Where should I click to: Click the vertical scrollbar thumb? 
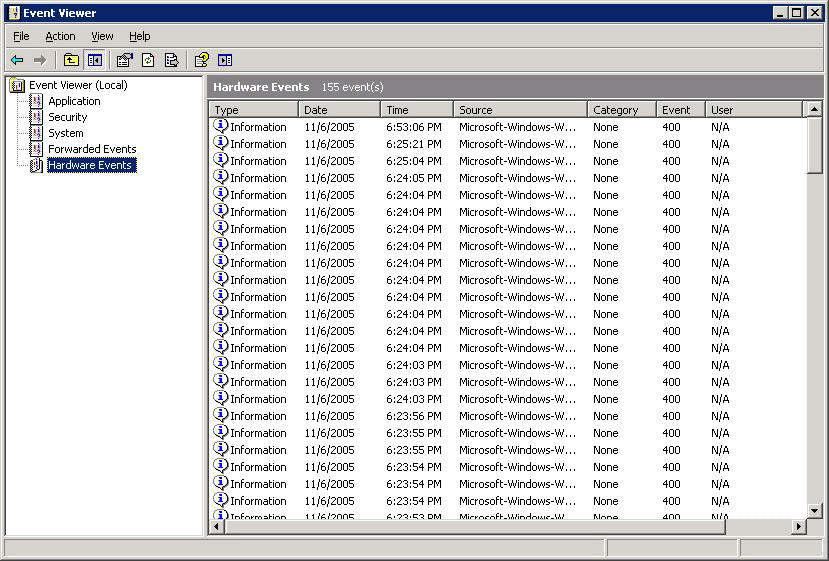(815, 145)
